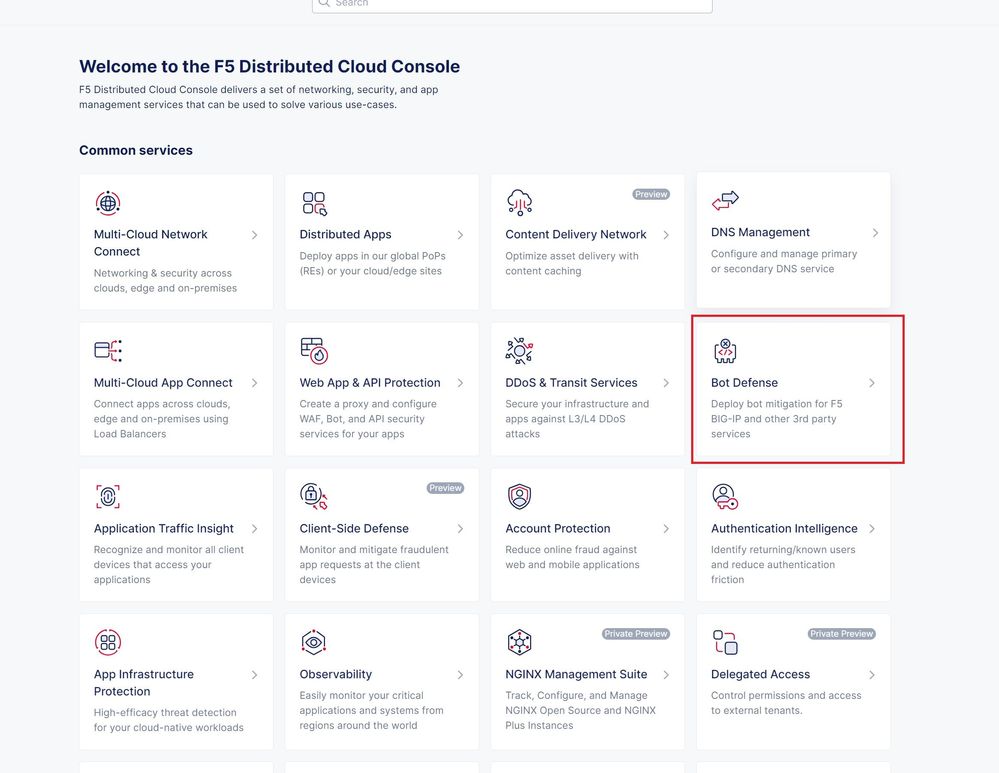Click the Private Preview badge on Delegated Access
The image size is (999, 773).
[x=841, y=634]
